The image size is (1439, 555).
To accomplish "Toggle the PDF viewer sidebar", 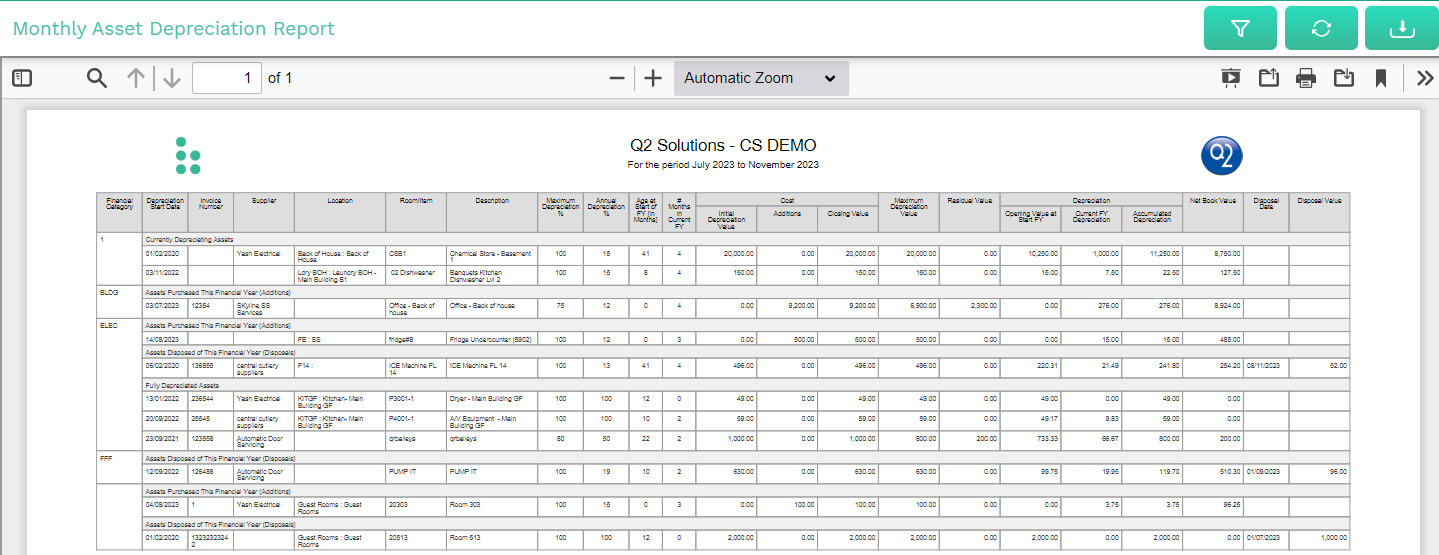I will (x=22, y=78).
